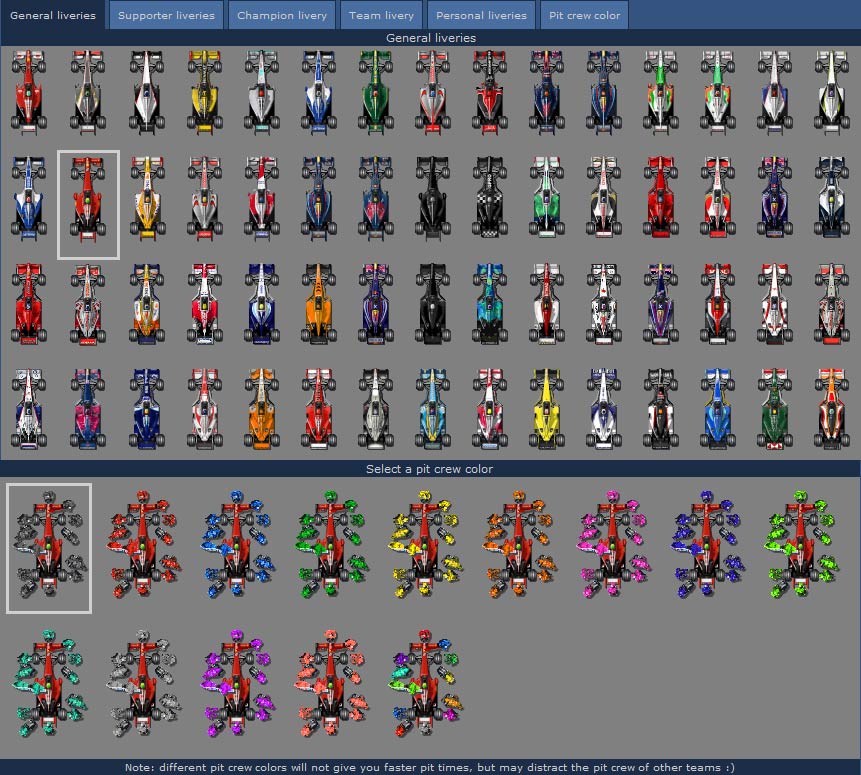Select the Pit crew color tab
This screenshot has height=775, width=861.
(585, 15)
